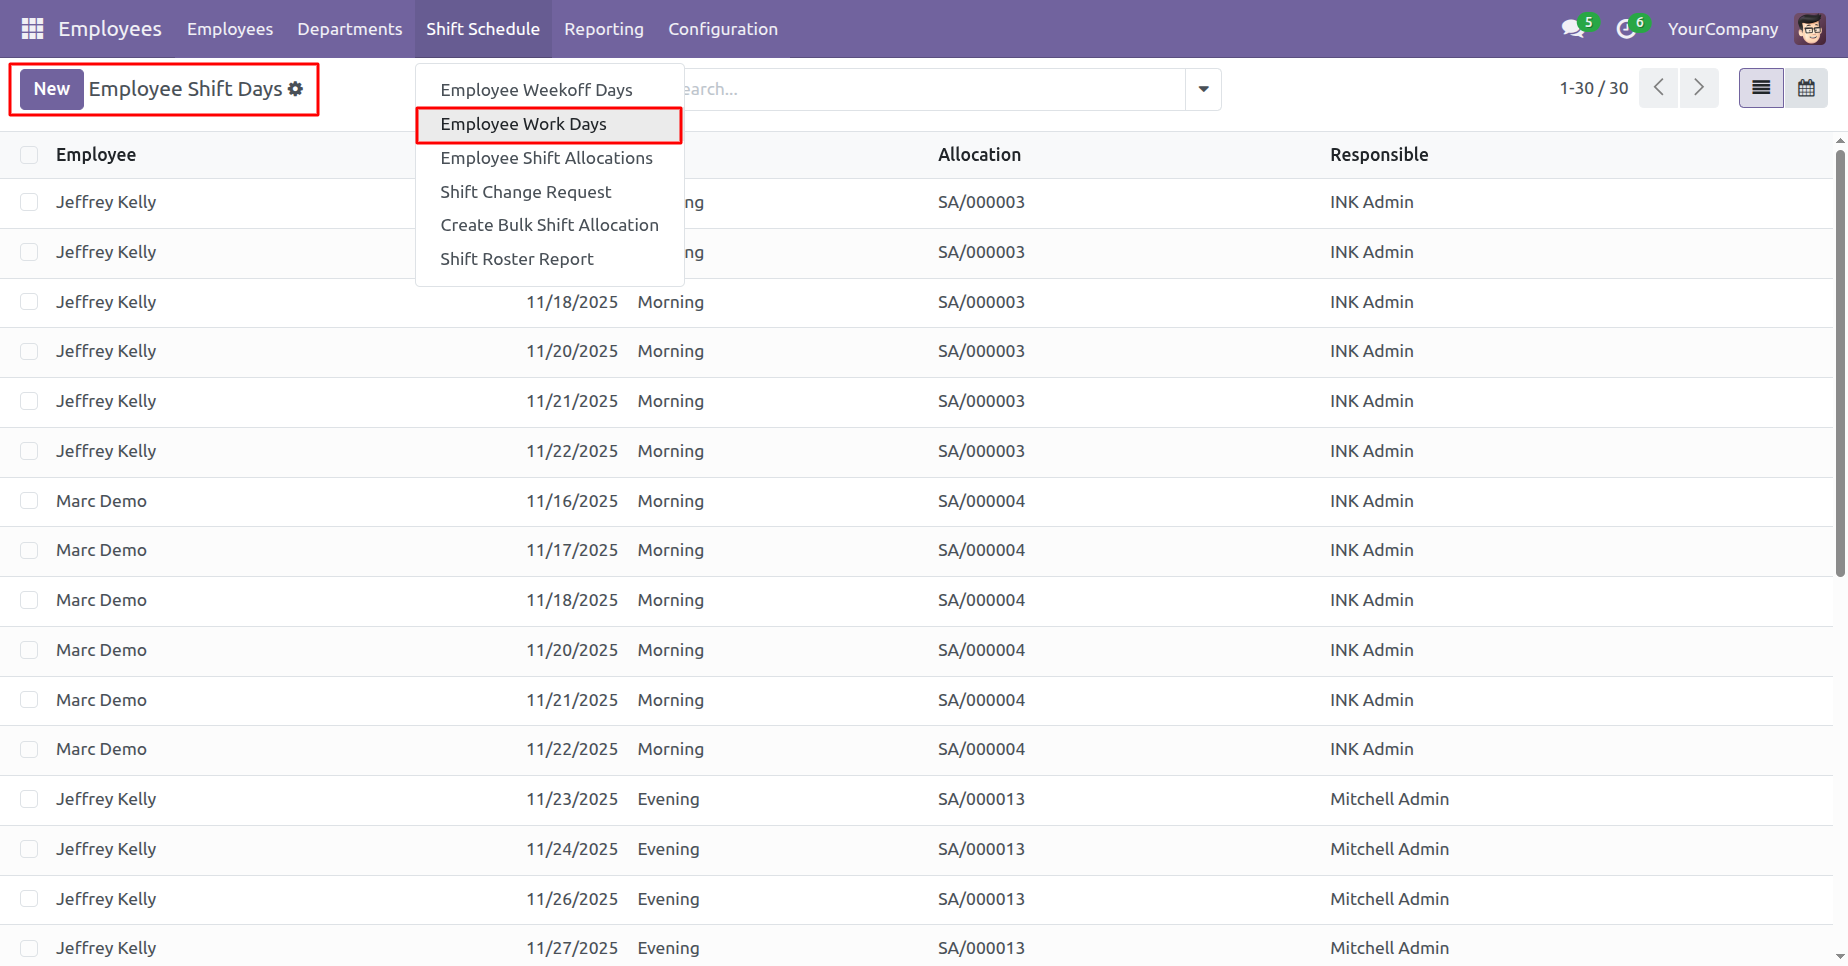The height and width of the screenshot is (966, 1848).
Task: Check the Jeffrey Kelly 11/23/2025 Evening row checkbox
Action: [x=29, y=799]
